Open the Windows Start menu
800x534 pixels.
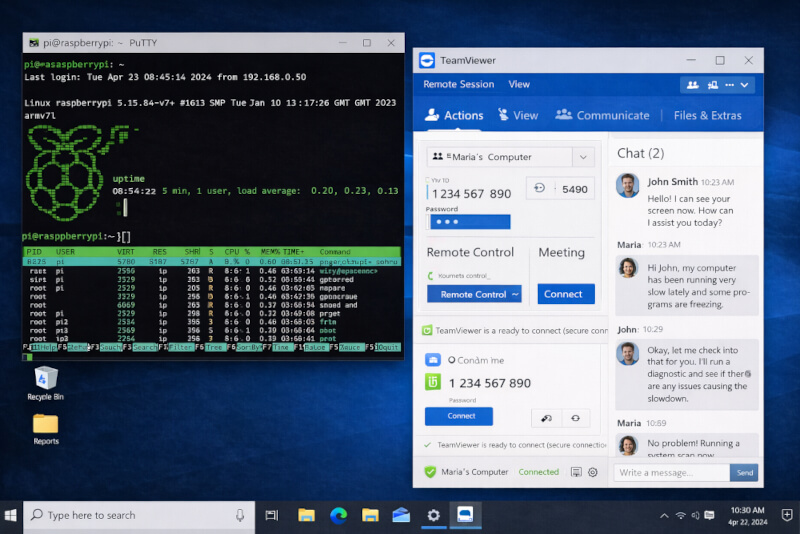click(11, 515)
